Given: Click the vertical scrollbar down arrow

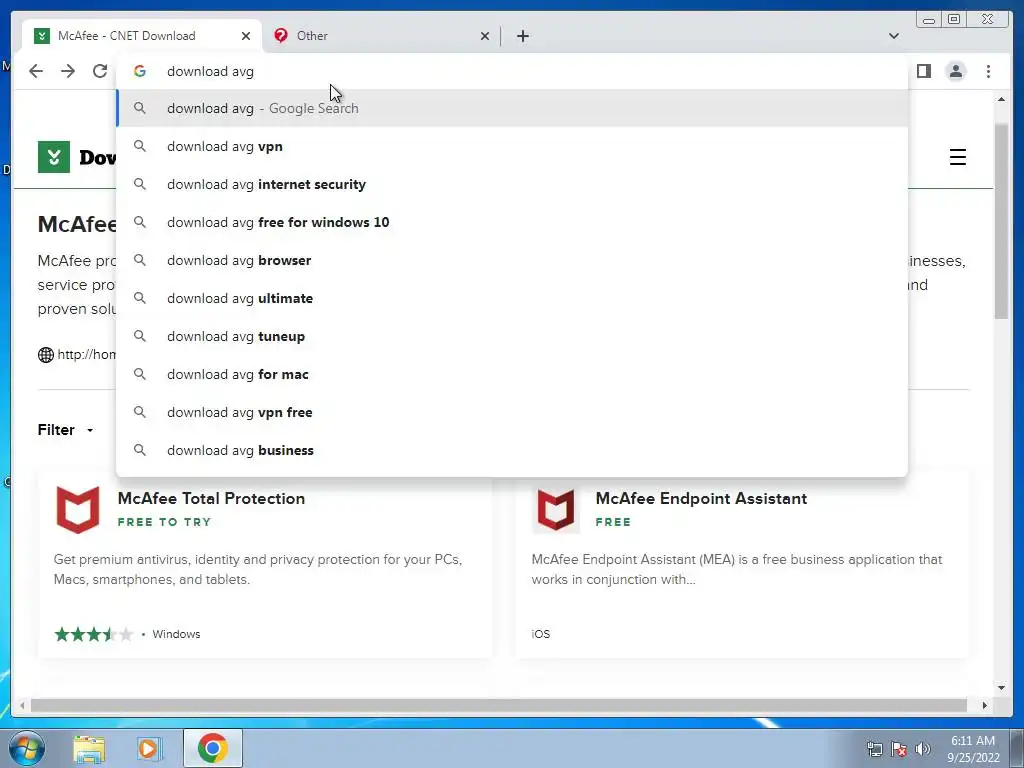Looking at the screenshot, I should (1001, 687).
